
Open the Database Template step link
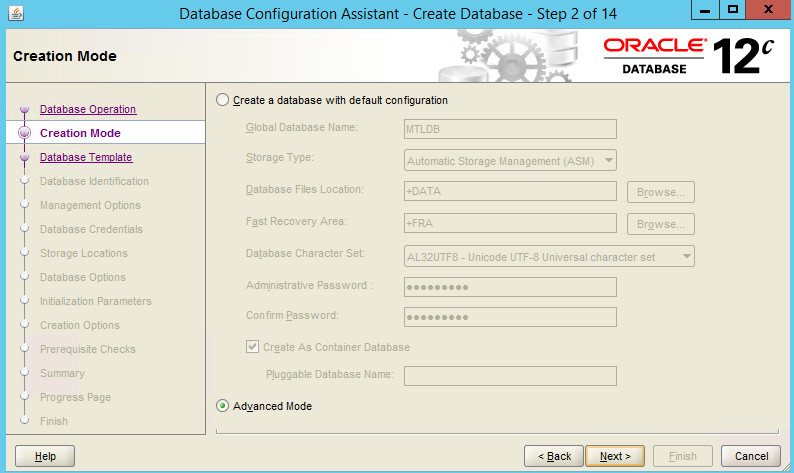pos(86,157)
